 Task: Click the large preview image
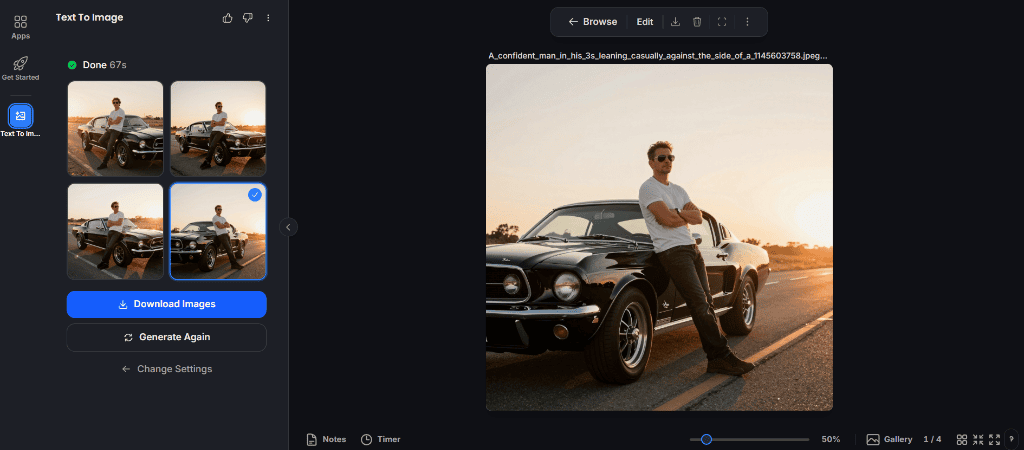tap(659, 237)
